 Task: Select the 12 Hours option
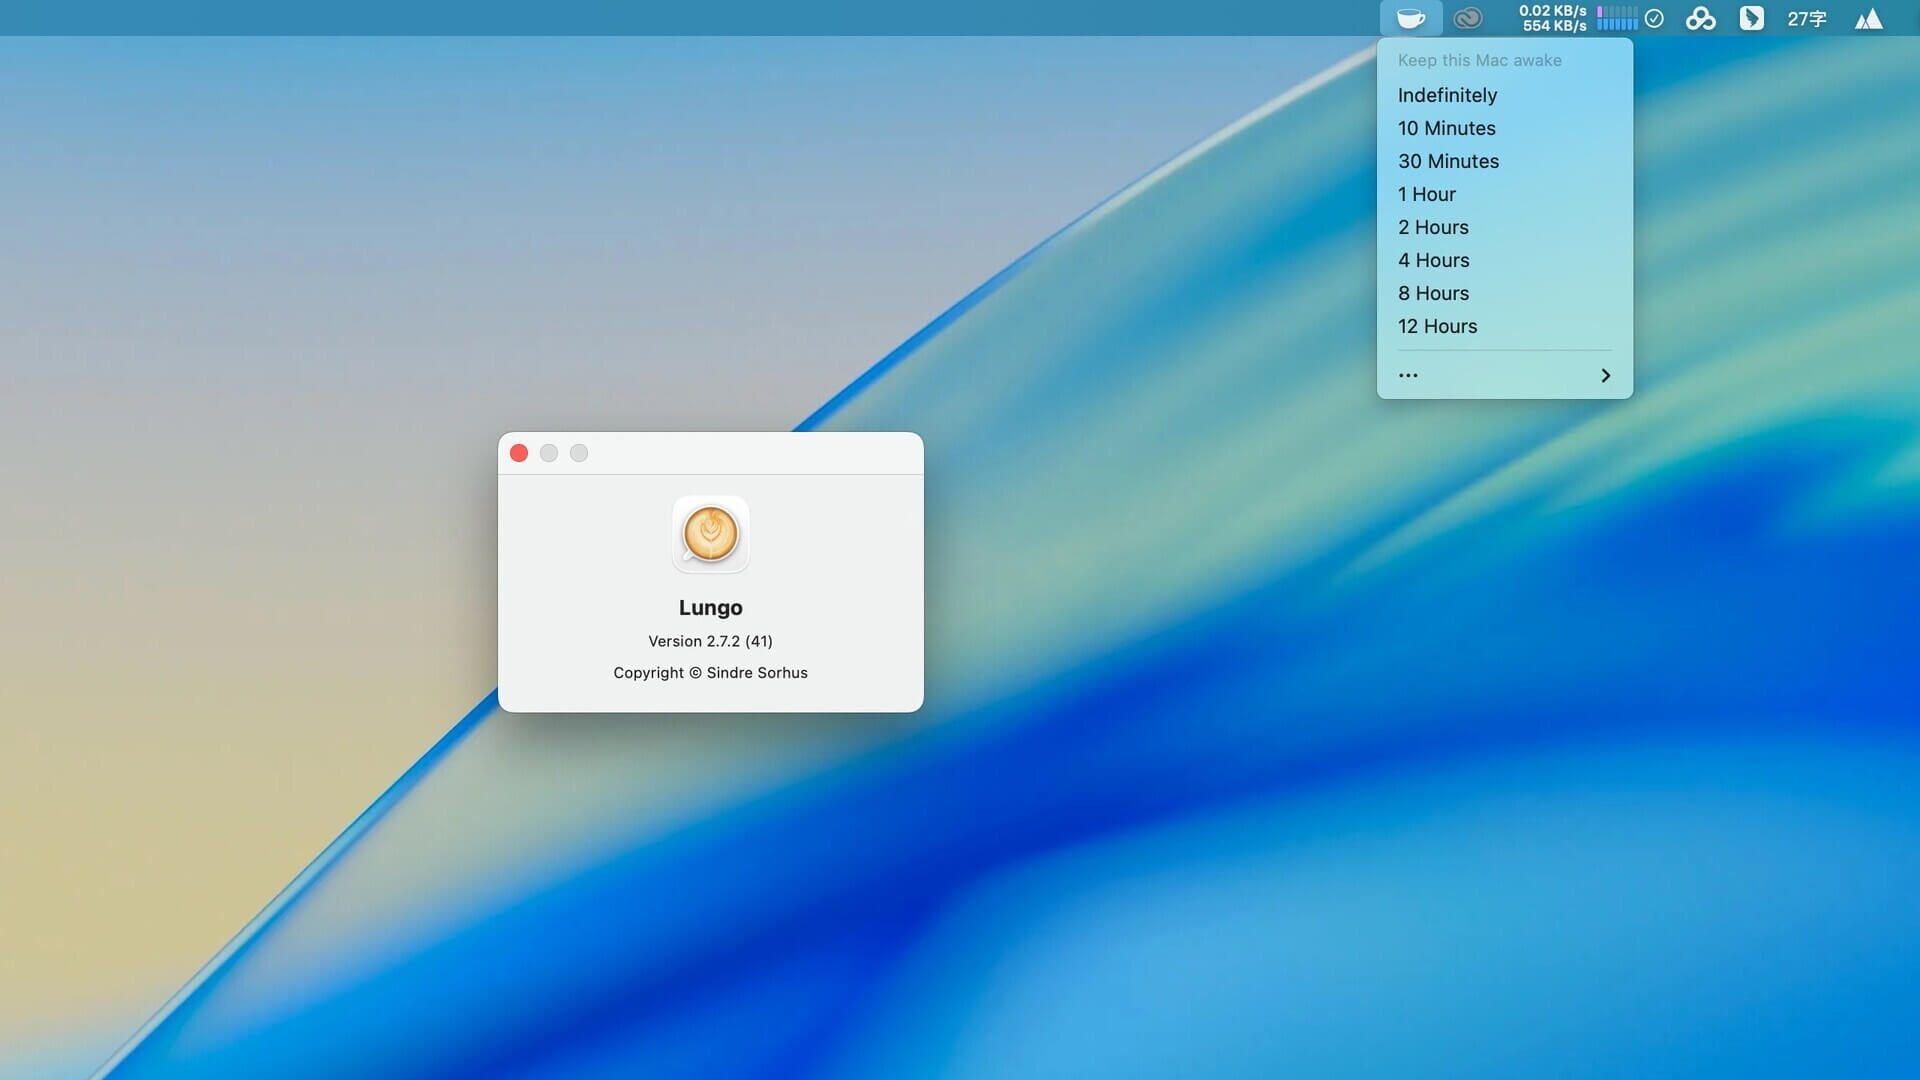1437,326
